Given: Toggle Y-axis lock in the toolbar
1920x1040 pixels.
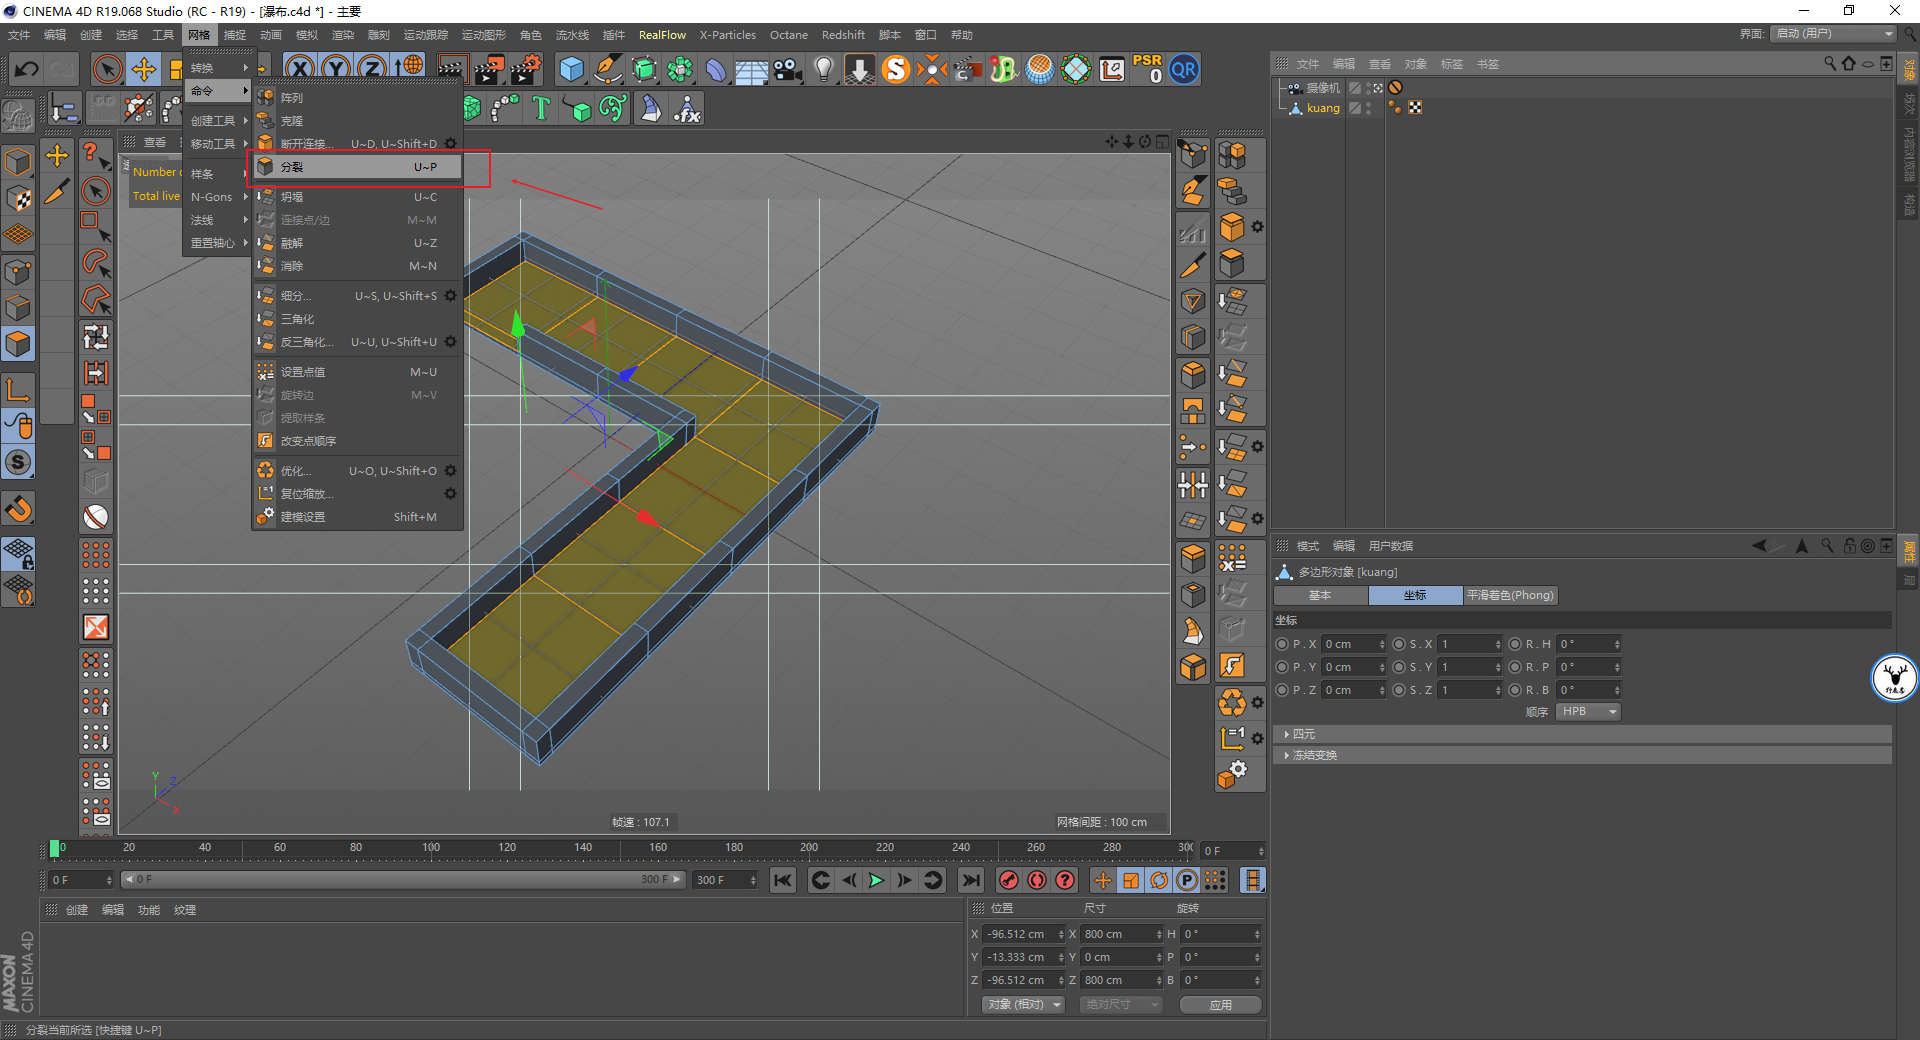Looking at the screenshot, I should [336, 69].
